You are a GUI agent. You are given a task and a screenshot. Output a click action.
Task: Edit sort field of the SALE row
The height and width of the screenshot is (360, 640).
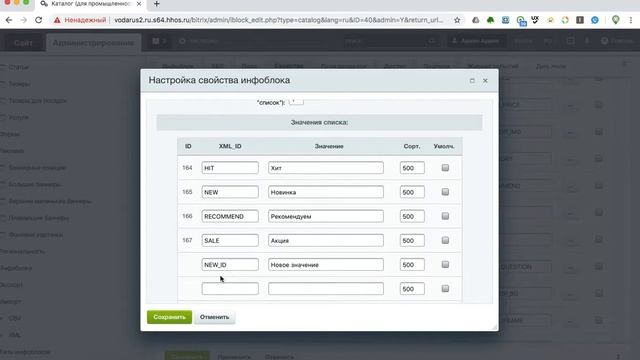point(412,240)
